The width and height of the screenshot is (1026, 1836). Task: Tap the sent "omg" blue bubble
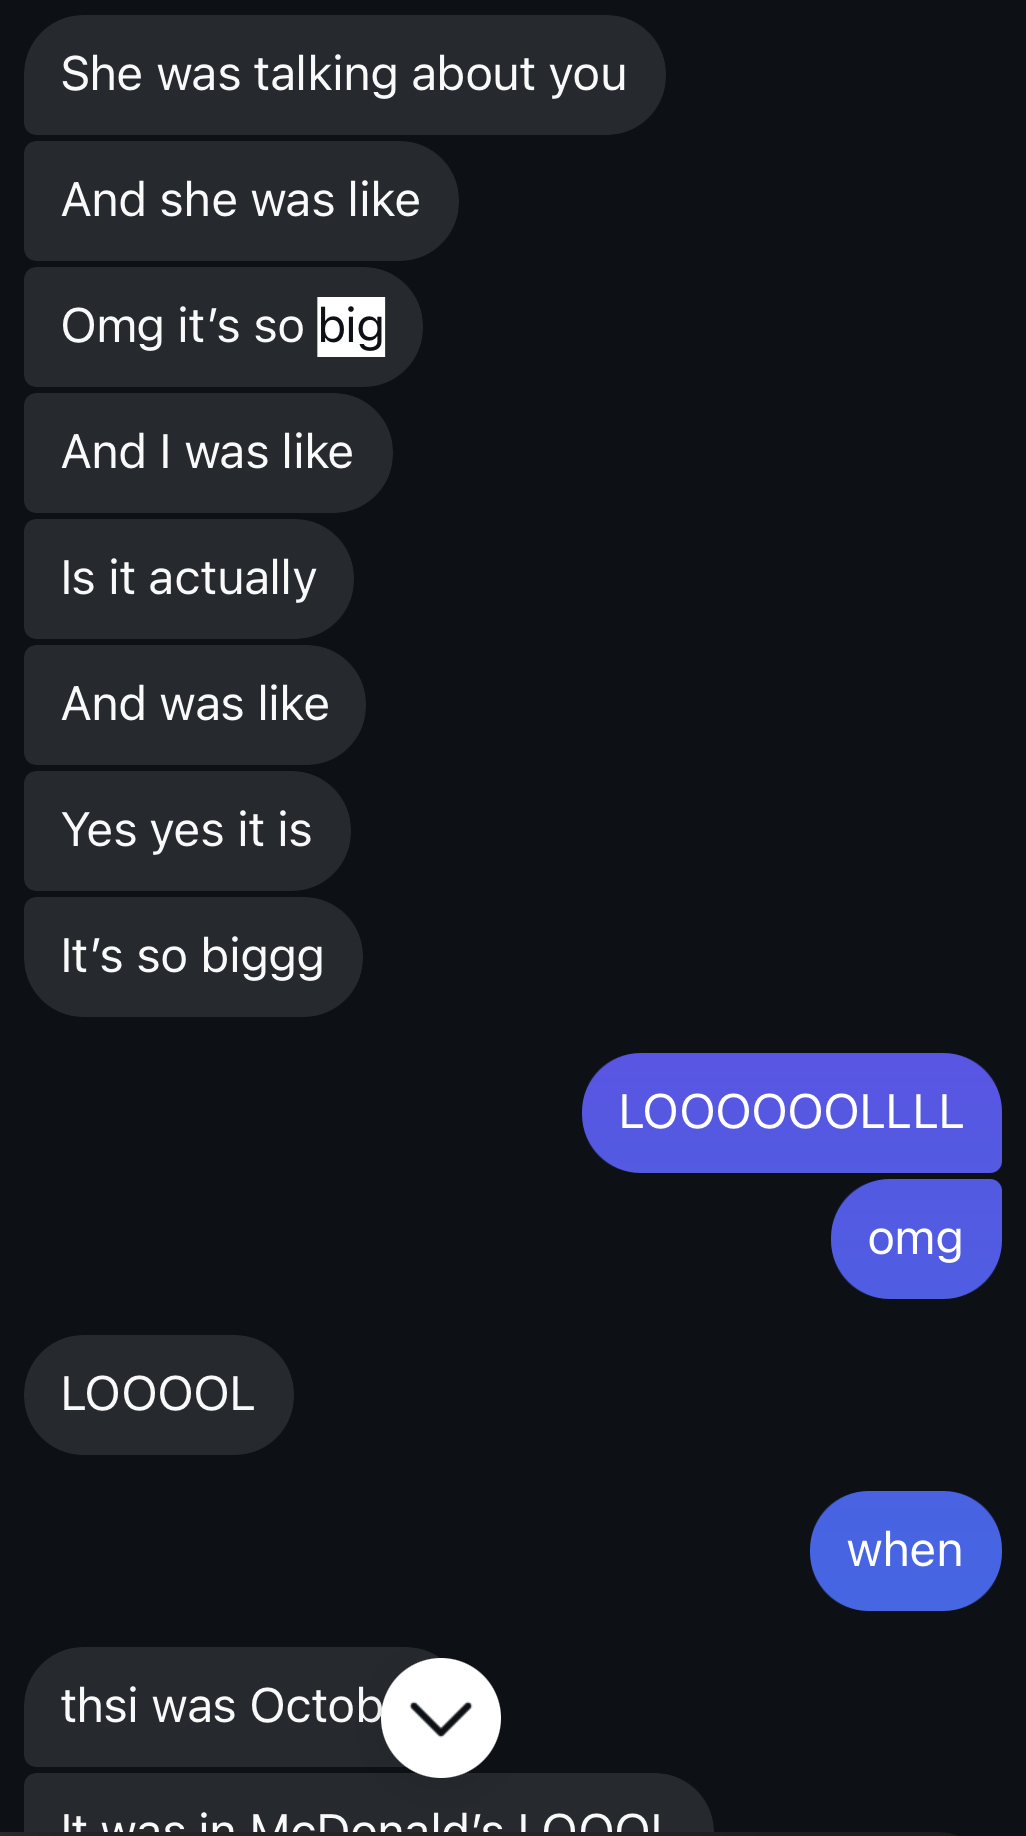click(916, 1239)
